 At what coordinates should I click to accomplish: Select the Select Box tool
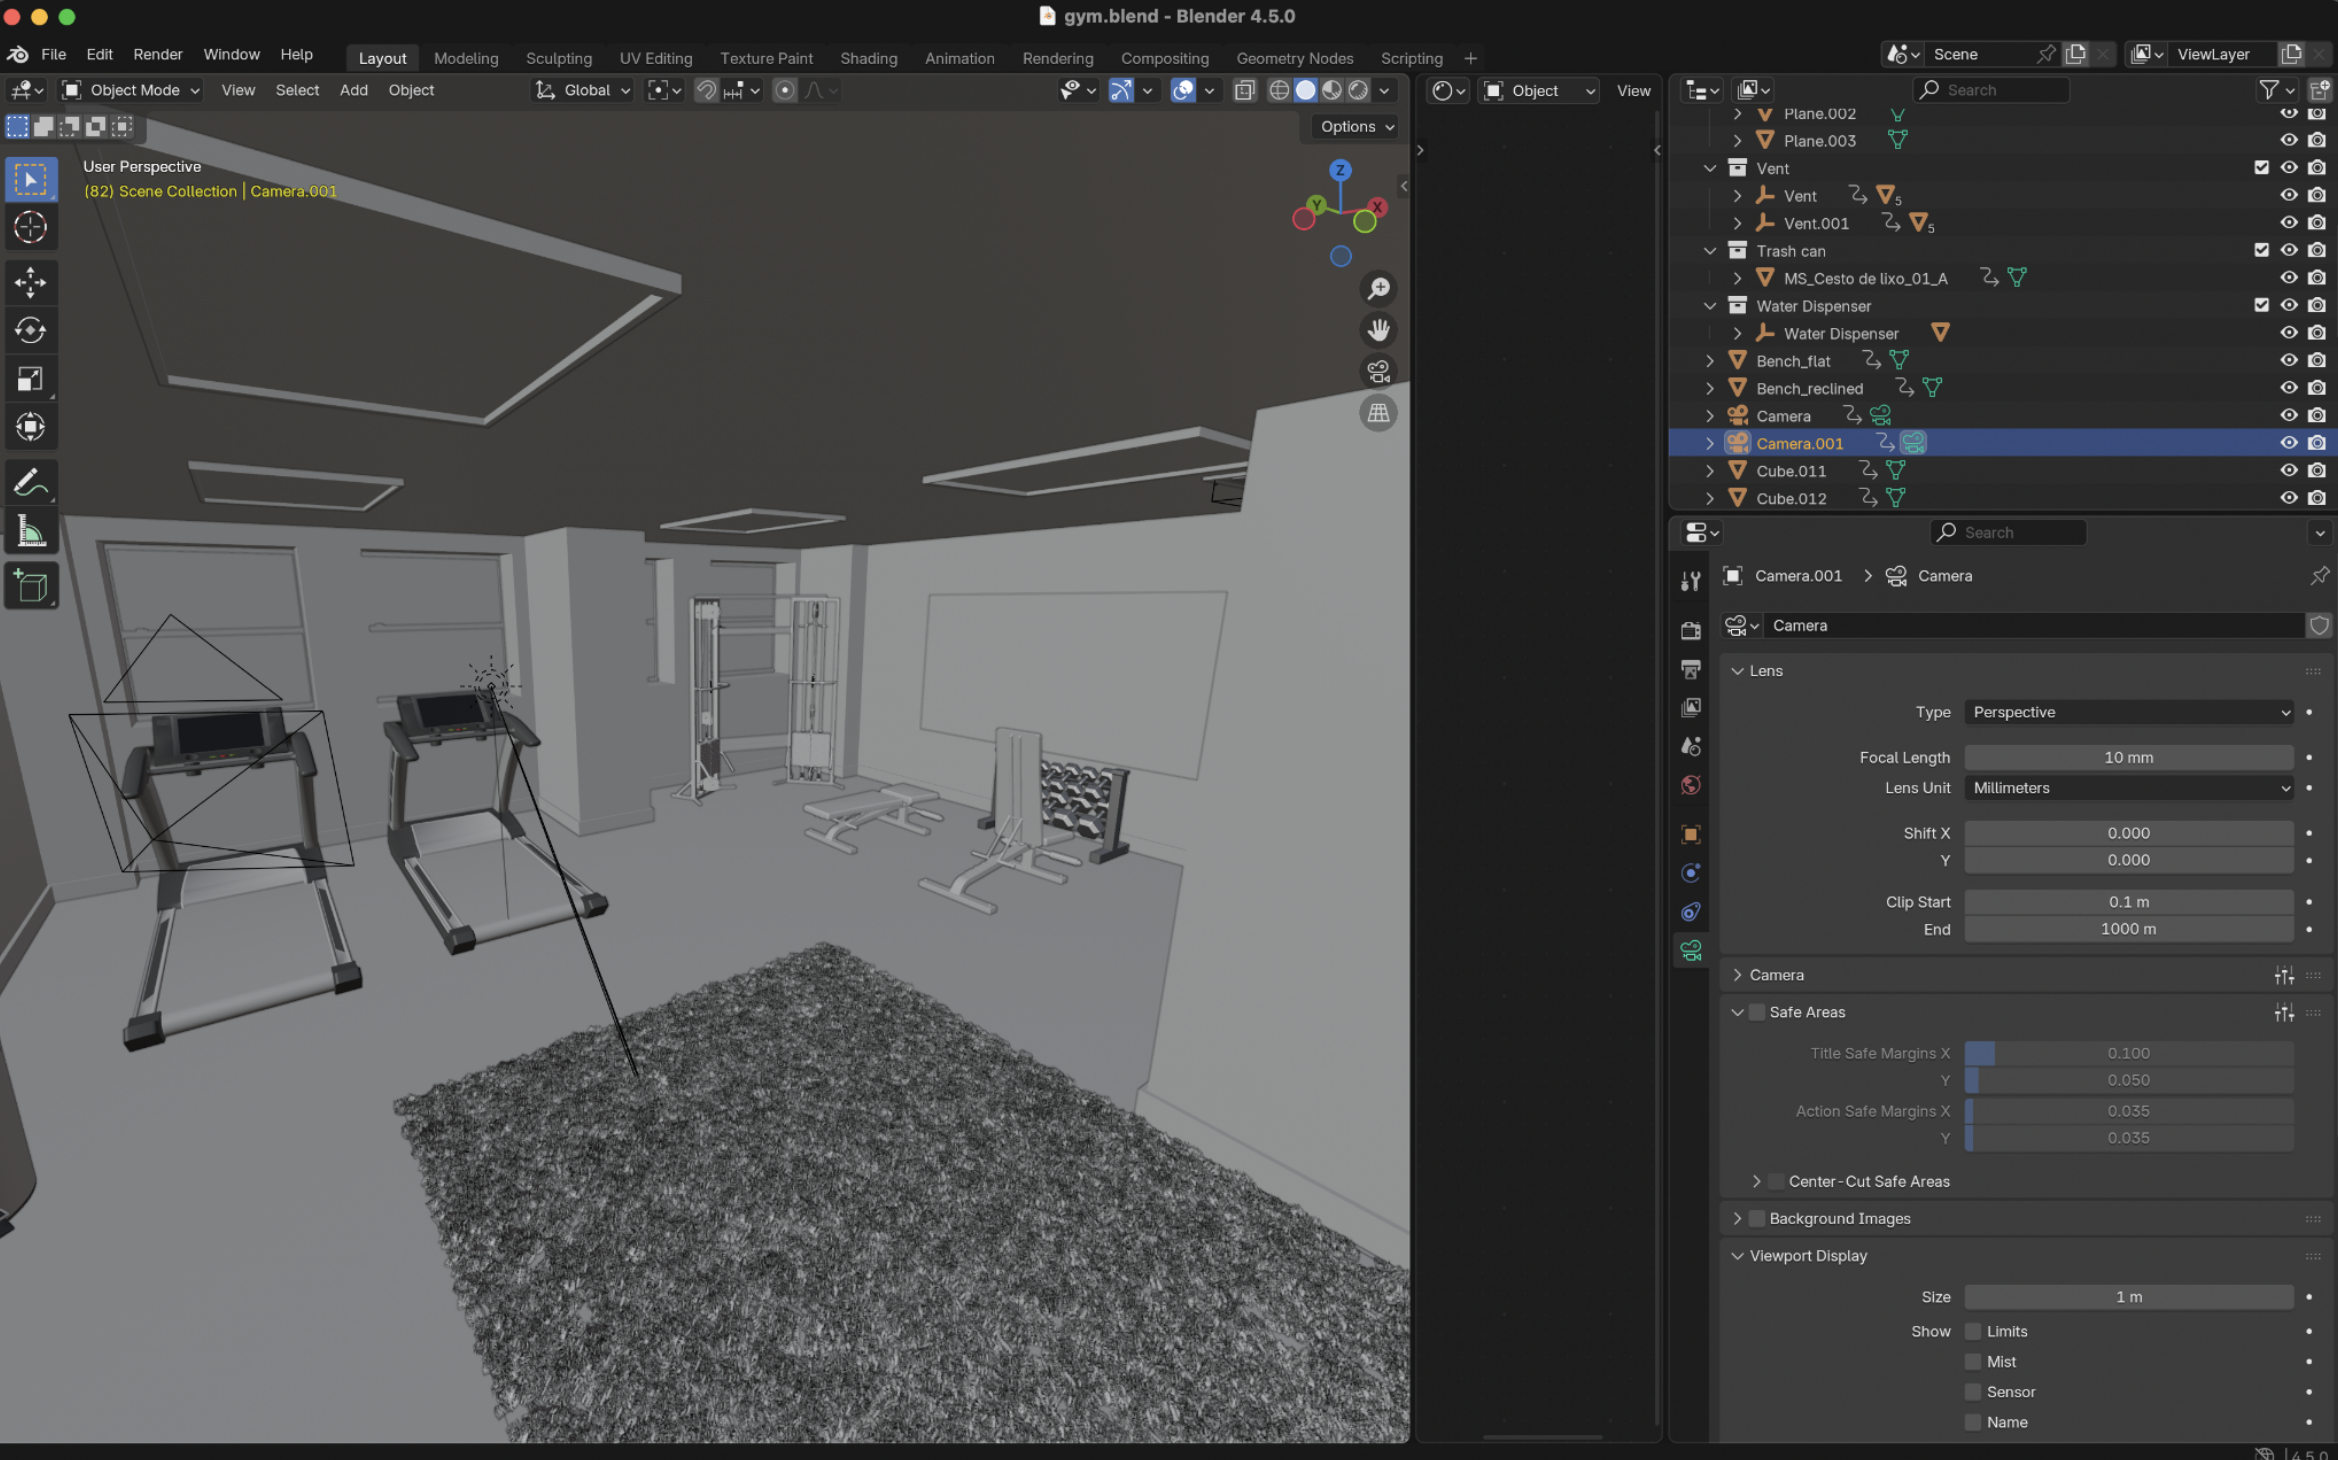[31, 180]
